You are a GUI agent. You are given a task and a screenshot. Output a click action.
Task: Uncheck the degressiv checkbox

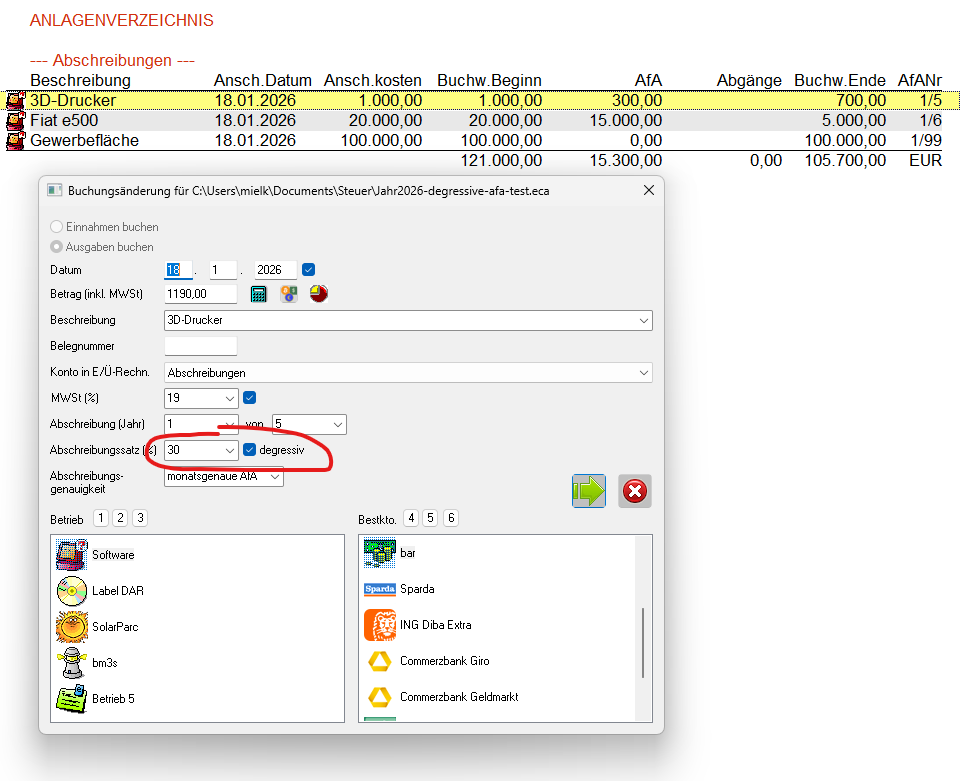click(250, 450)
